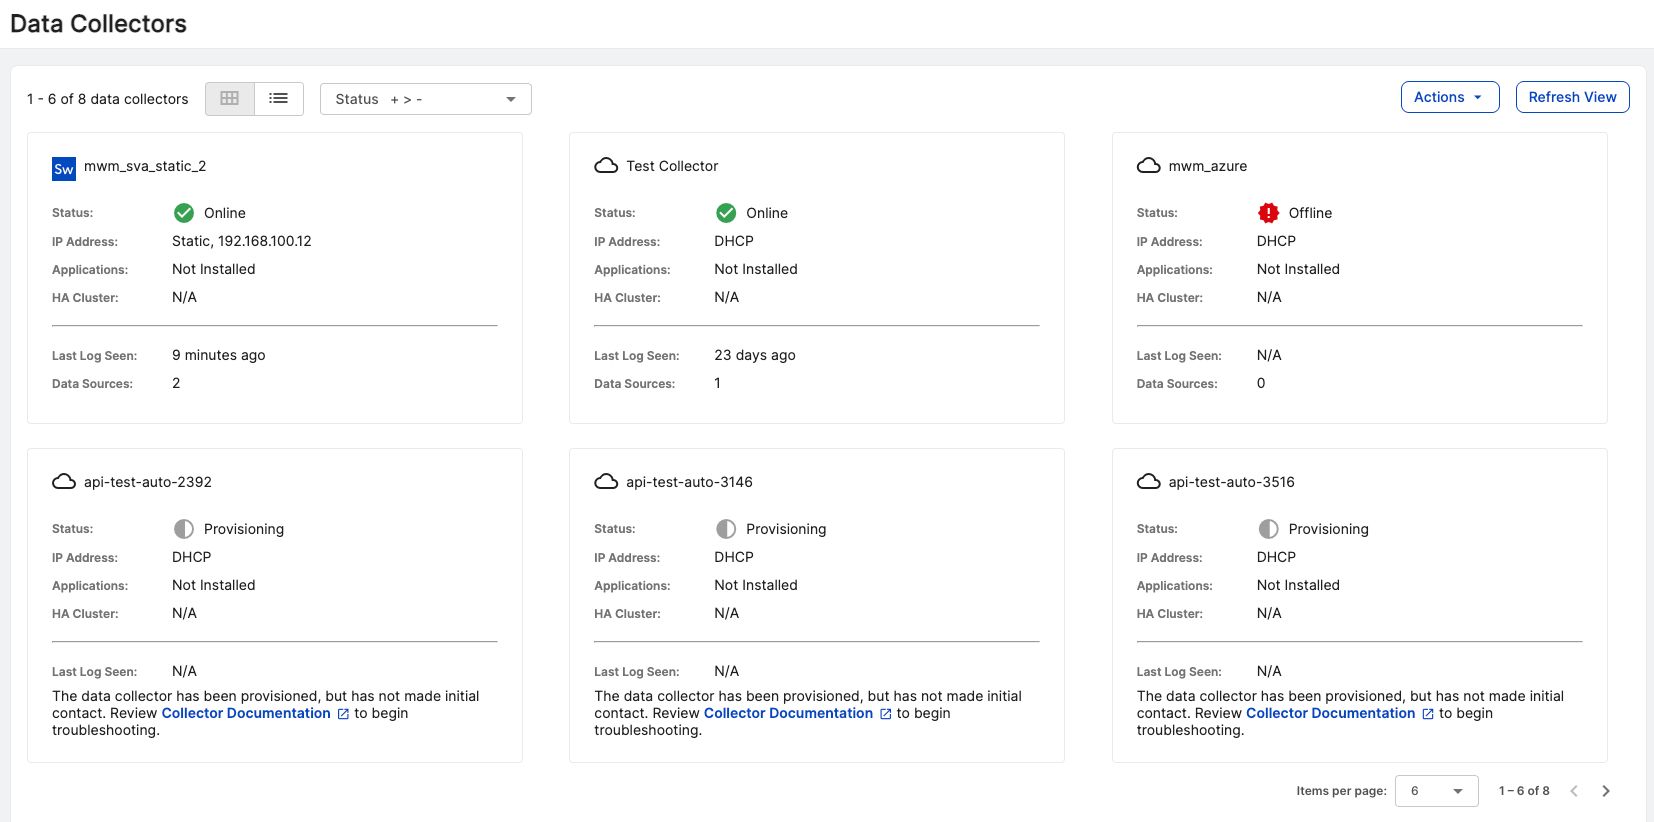This screenshot has width=1654, height=822.
Task: Click the Provisioning status icon for api-test-auto-3146
Action: (726, 529)
